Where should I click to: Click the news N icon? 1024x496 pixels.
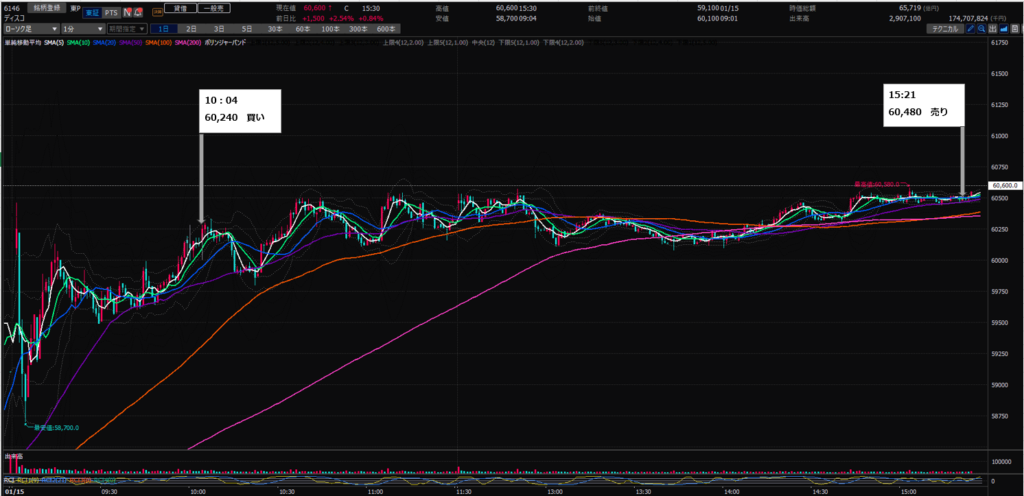[x=126, y=10]
